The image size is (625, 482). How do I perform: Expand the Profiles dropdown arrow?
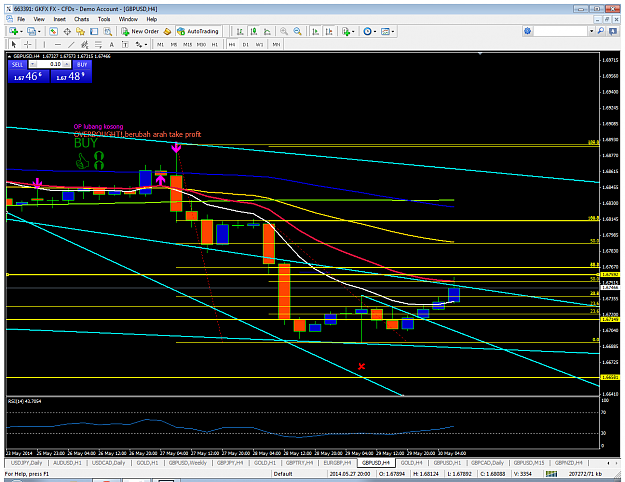tap(39, 31)
